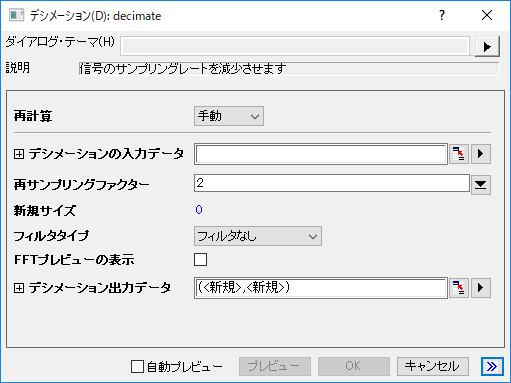Click the OK button
511x383 pixels.
click(354, 366)
